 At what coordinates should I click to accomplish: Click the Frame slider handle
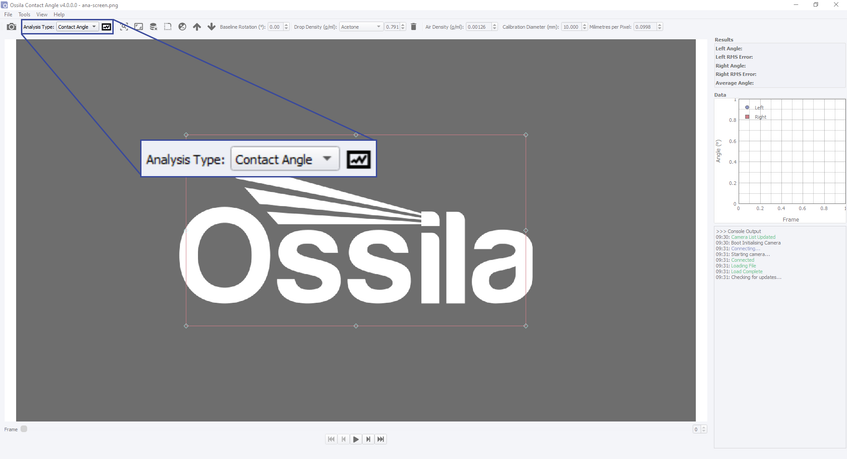pos(24,429)
